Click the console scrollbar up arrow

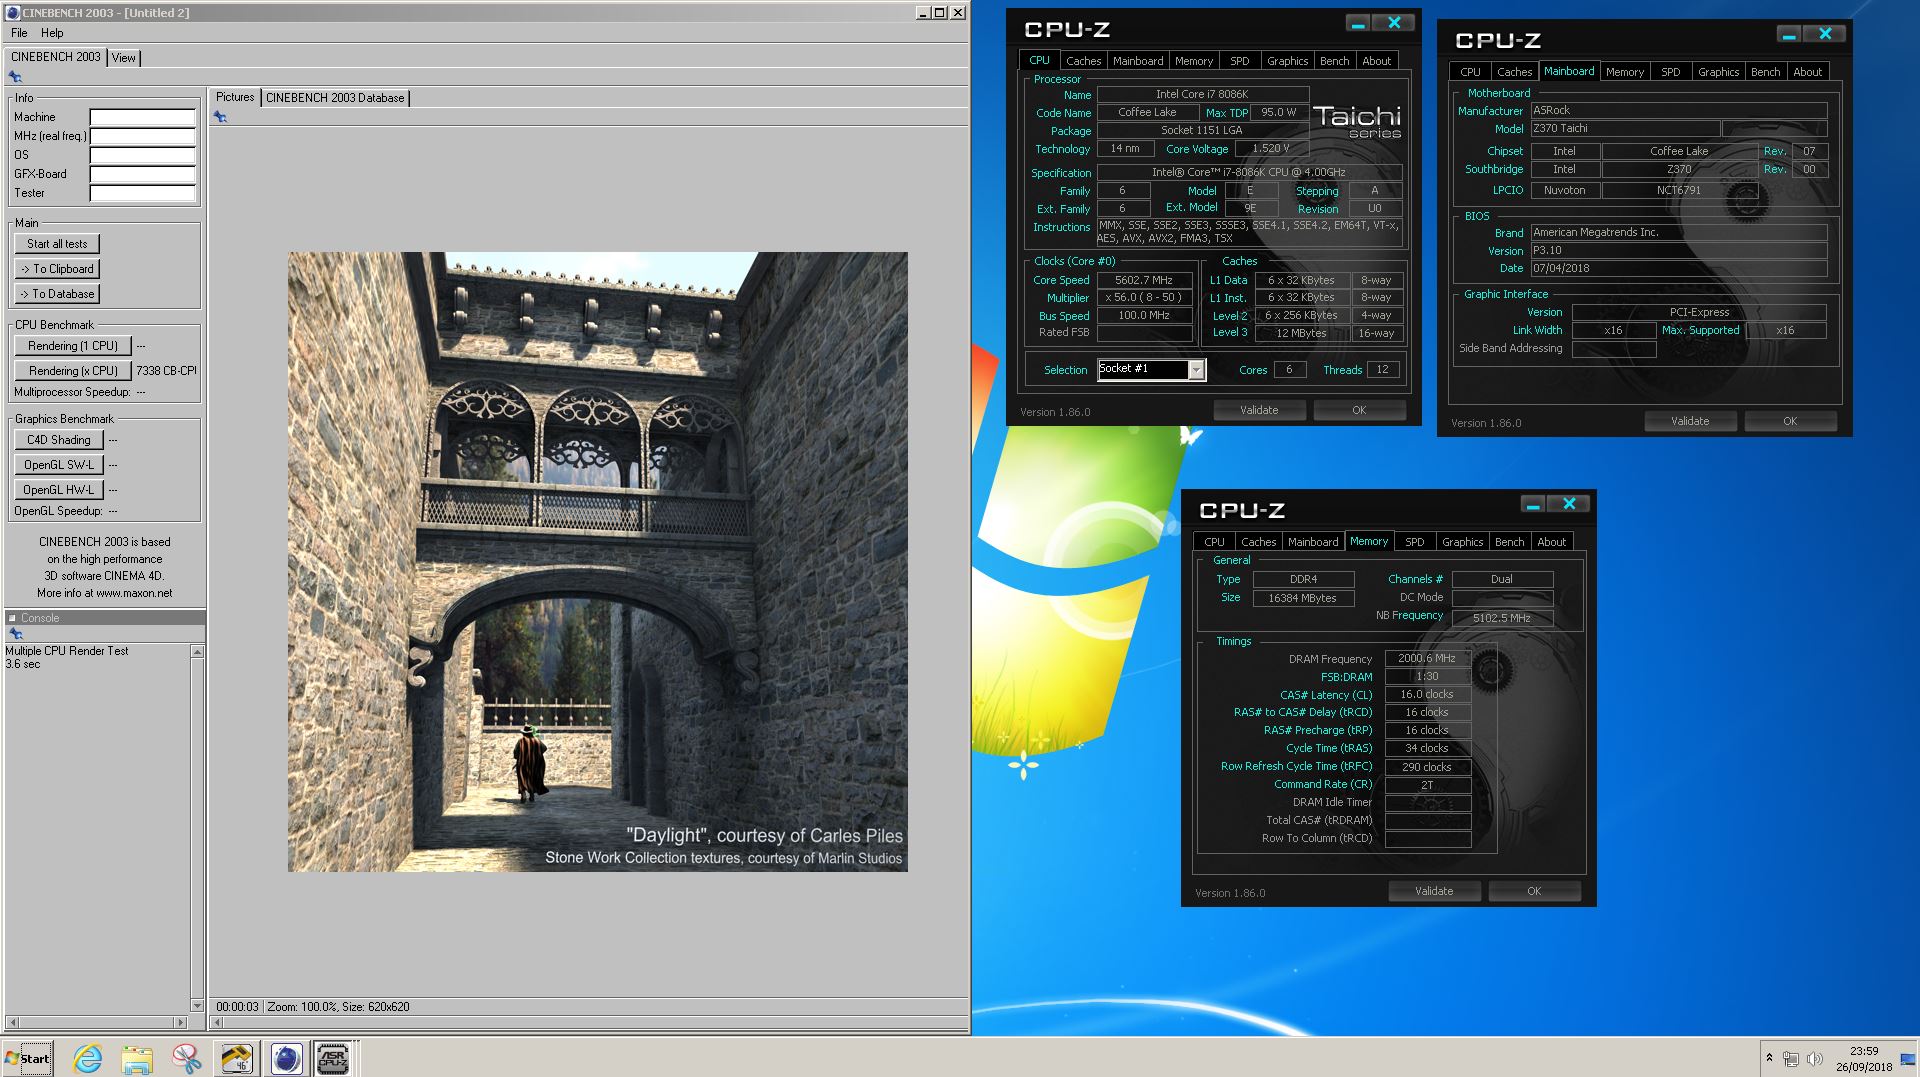tap(197, 652)
